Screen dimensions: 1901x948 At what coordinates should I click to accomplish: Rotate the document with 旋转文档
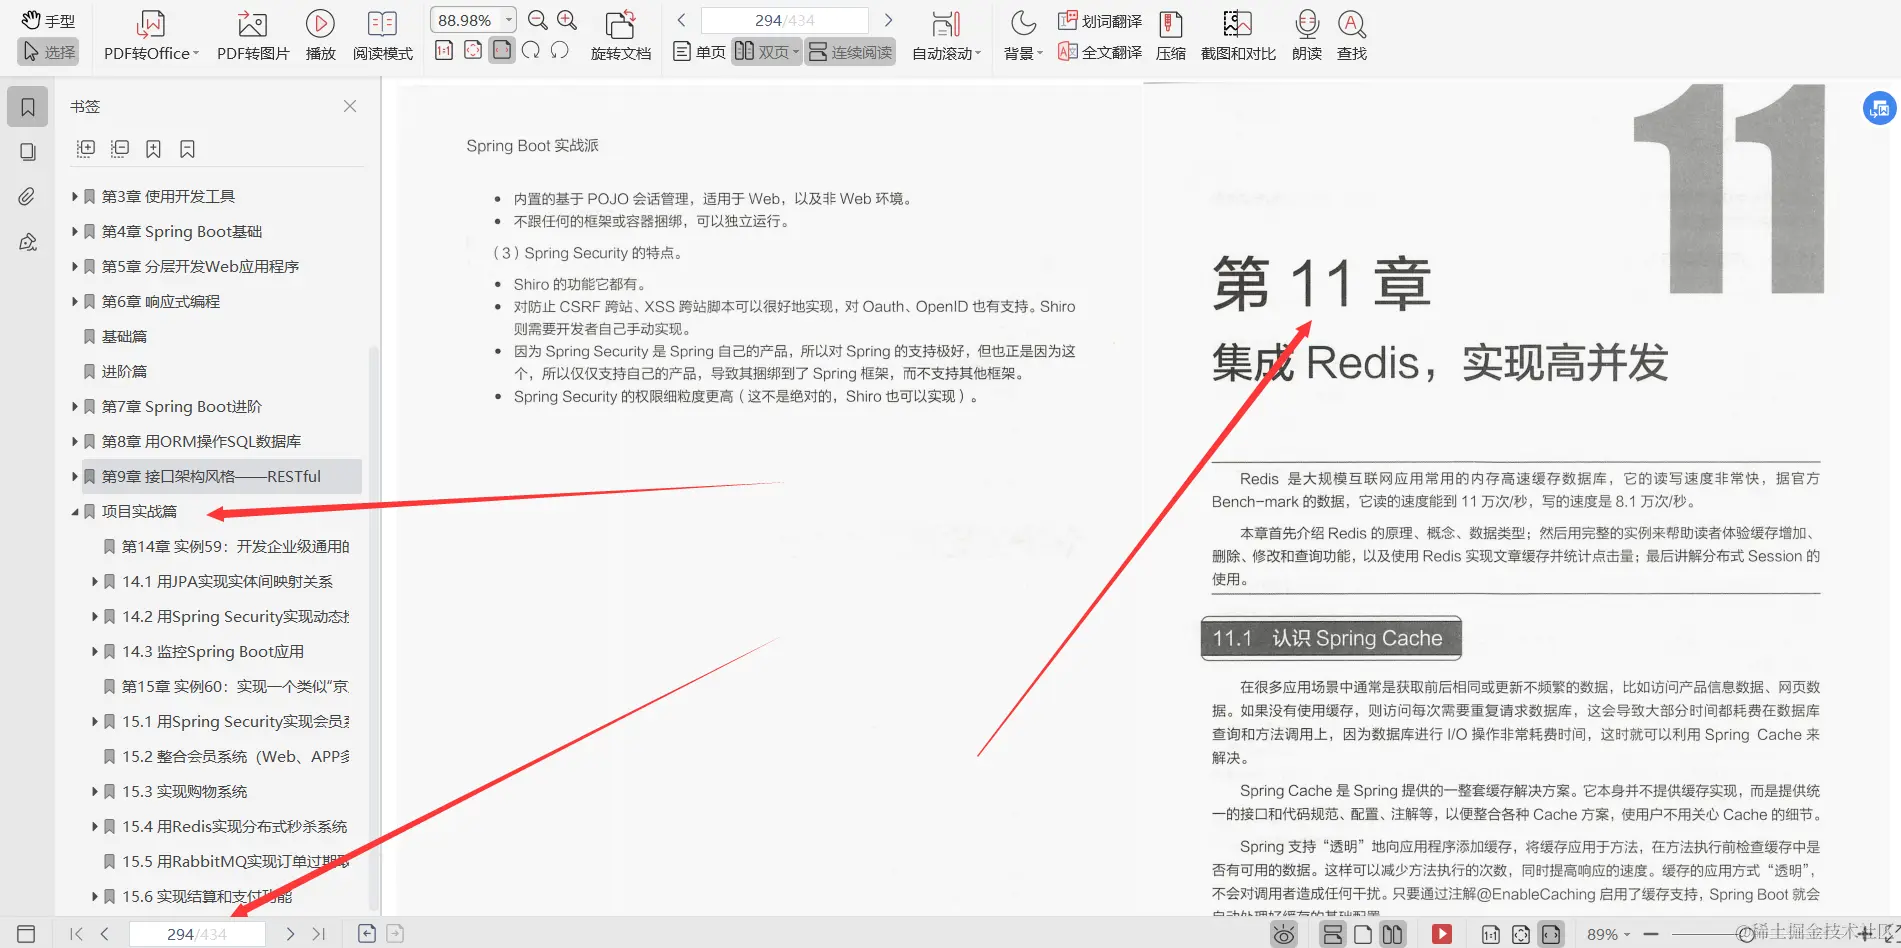(x=621, y=33)
